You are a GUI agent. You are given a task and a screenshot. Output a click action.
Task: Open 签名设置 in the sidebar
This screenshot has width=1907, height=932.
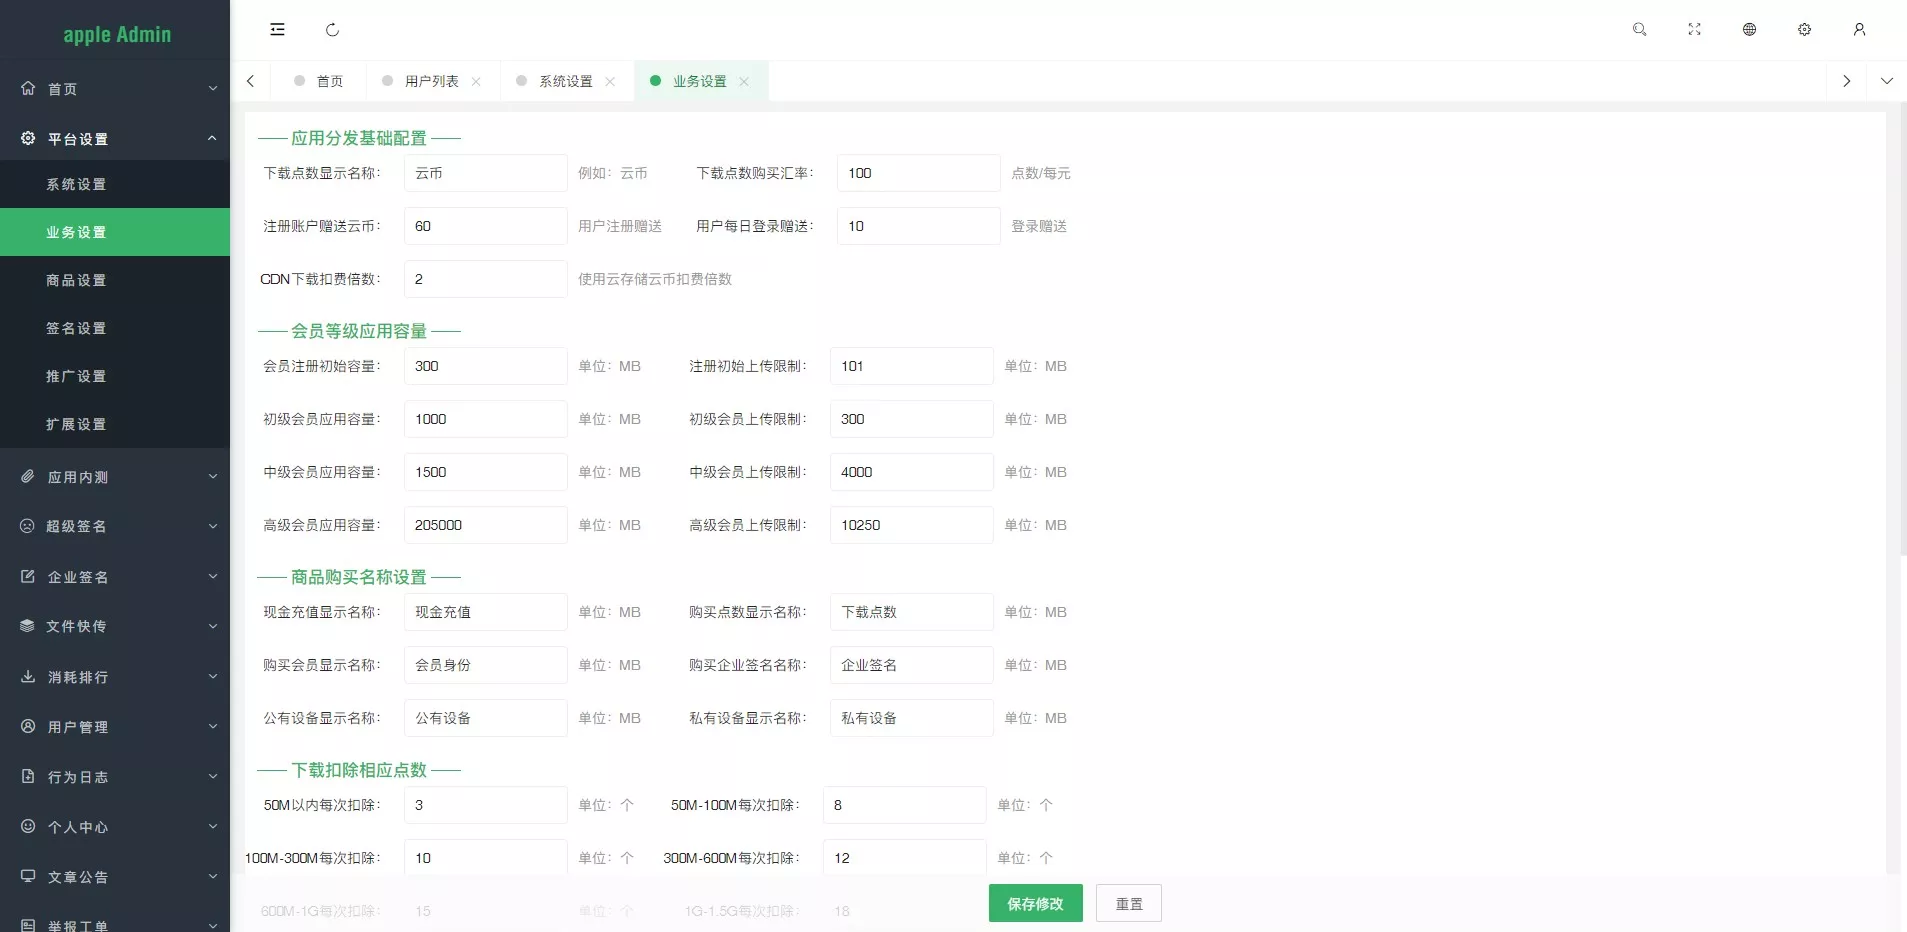[x=115, y=328]
